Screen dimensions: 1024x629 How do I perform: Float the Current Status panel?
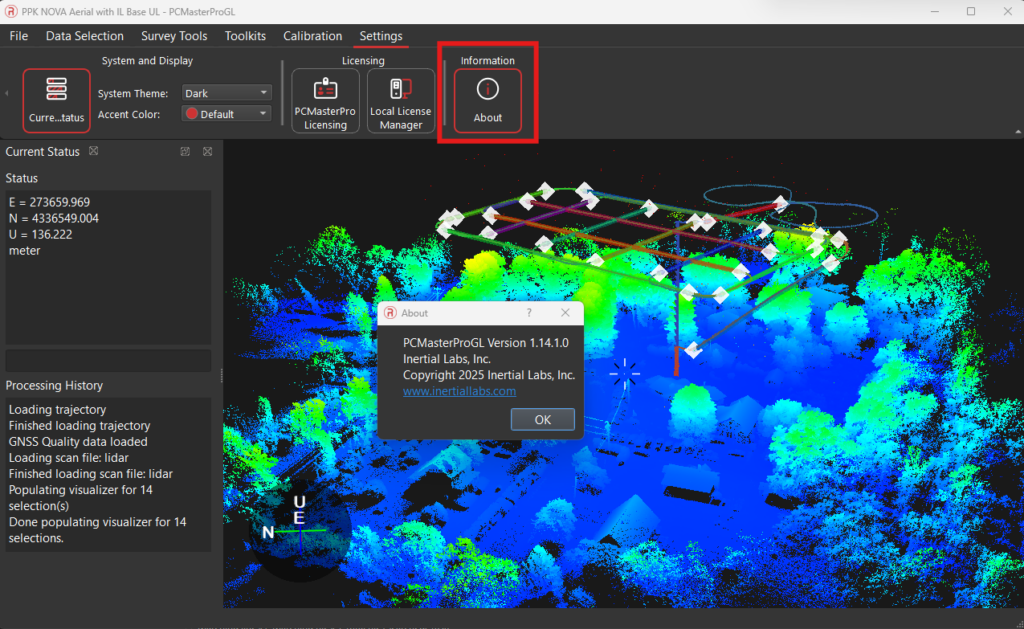pos(185,152)
